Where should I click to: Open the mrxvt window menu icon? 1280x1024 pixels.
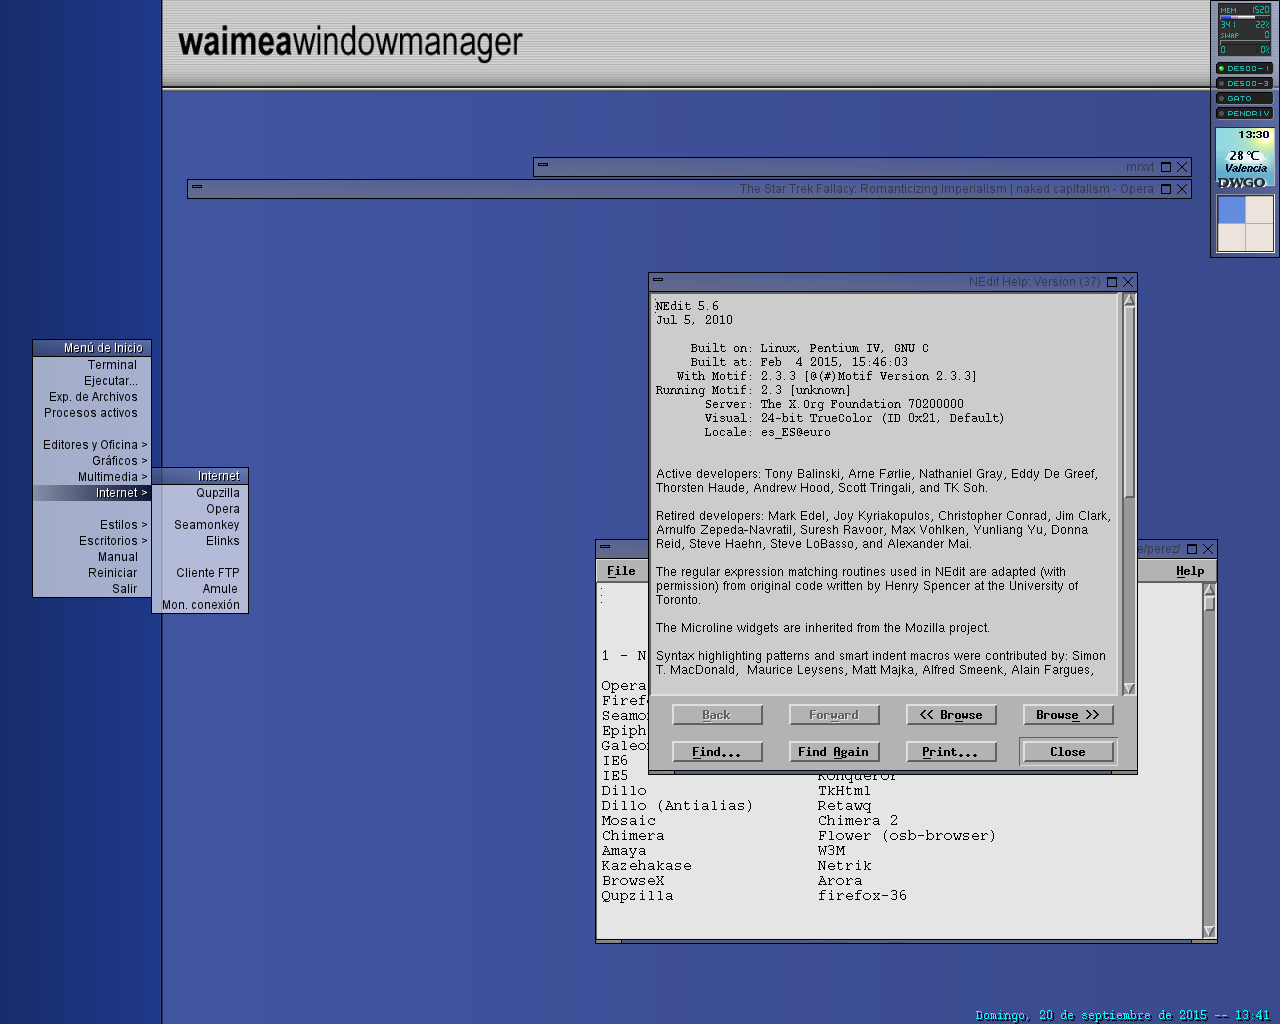(543, 165)
